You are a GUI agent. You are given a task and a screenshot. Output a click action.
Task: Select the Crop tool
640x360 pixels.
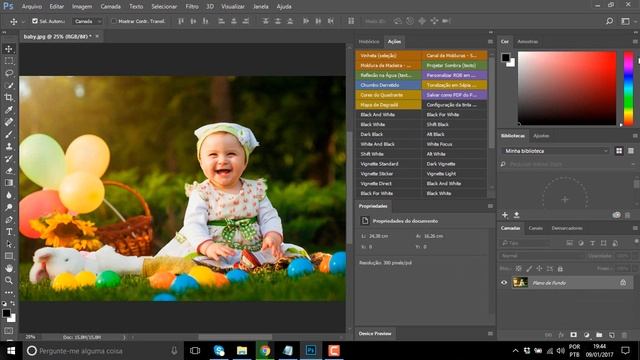click(9, 97)
